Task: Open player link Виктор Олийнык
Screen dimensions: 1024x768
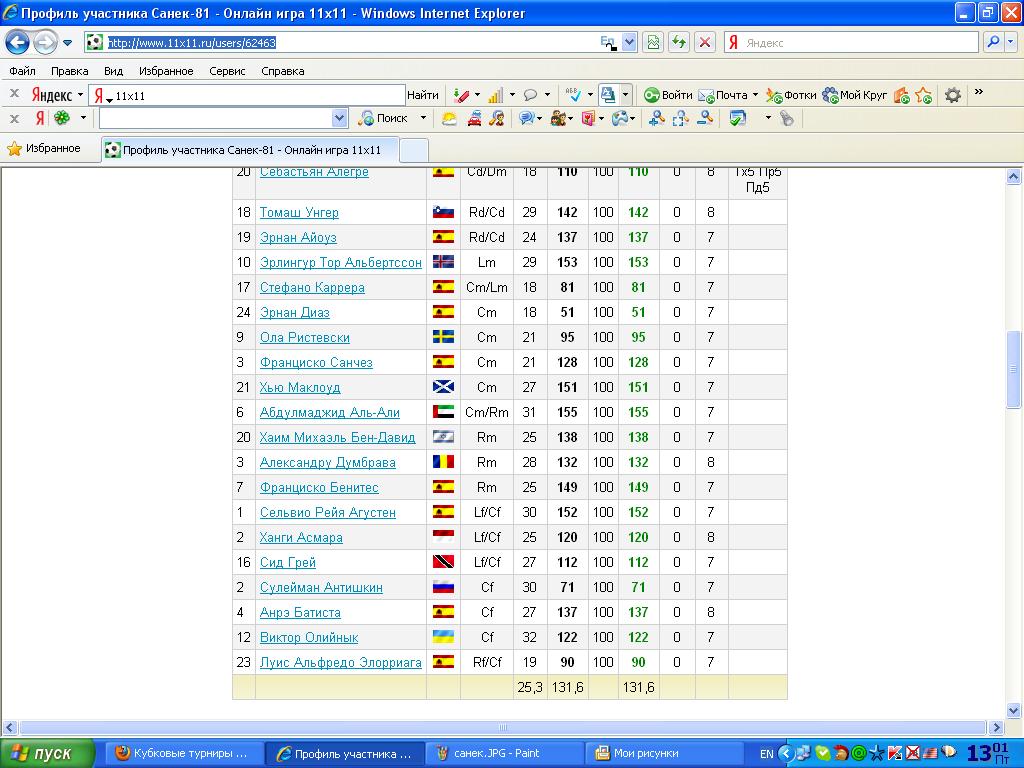Action: 308,637
